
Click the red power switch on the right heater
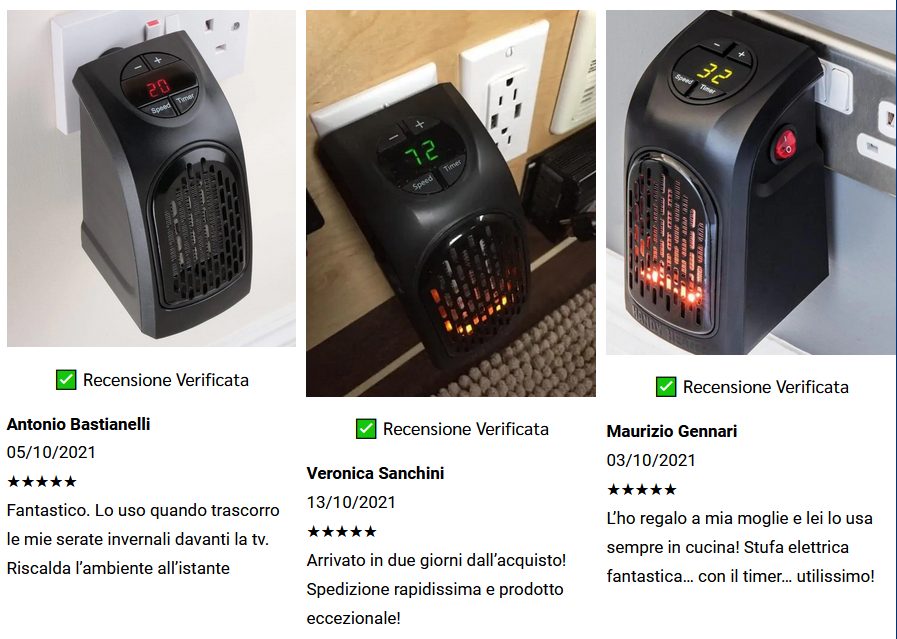point(785,144)
